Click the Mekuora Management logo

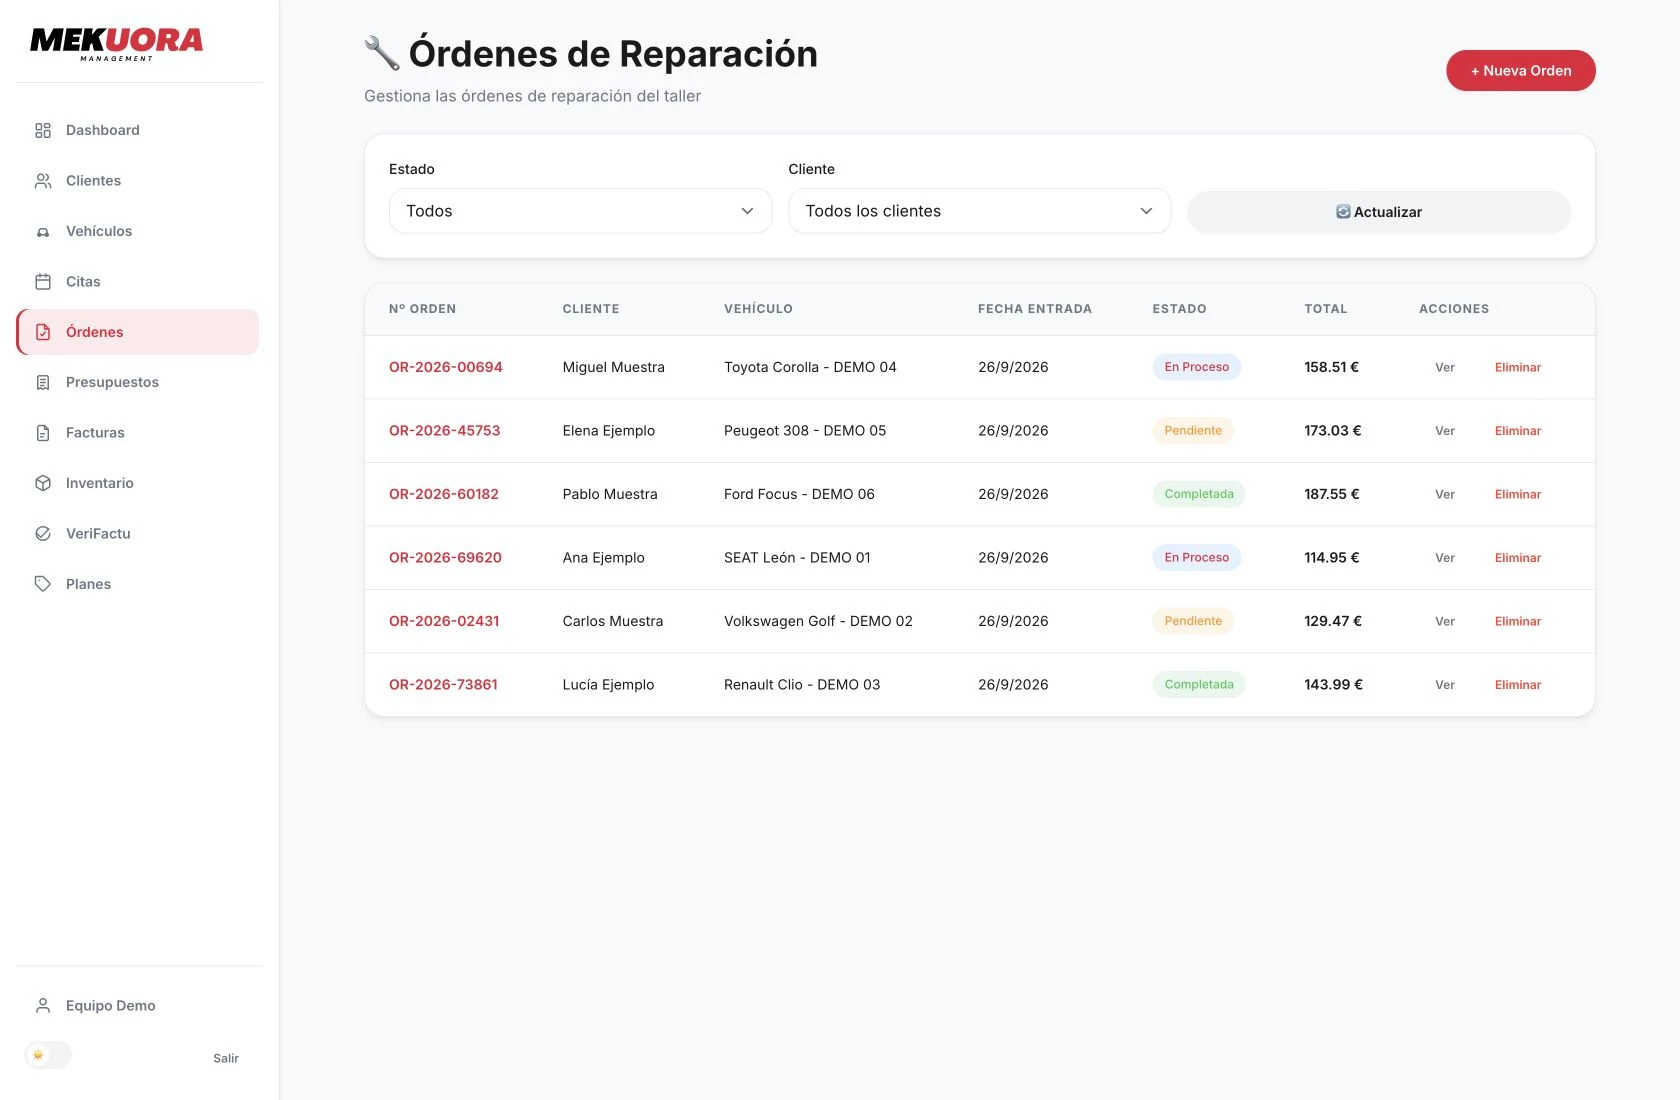tap(116, 43)
